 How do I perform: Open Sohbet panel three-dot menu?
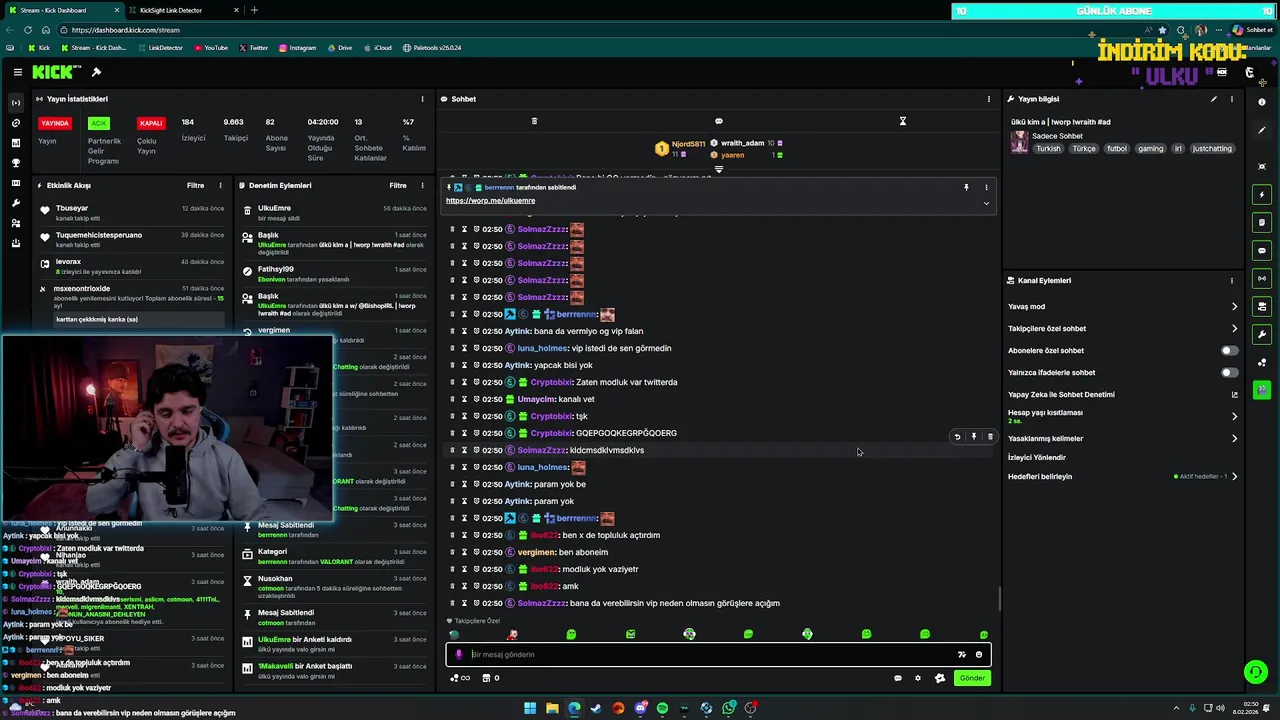coord(989,99)
